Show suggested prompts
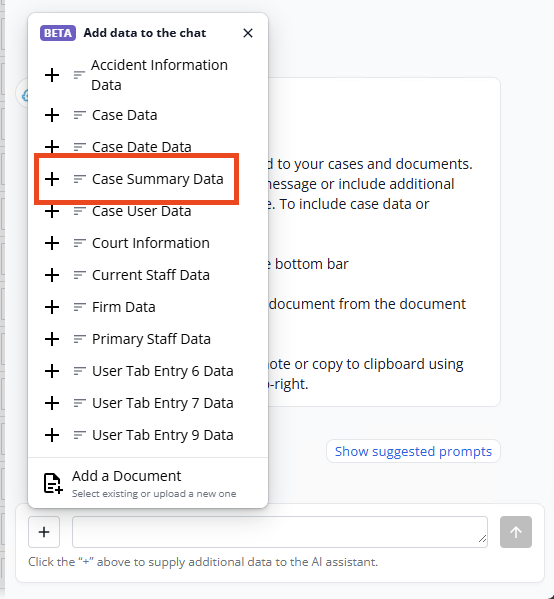 tap(413, 451)
